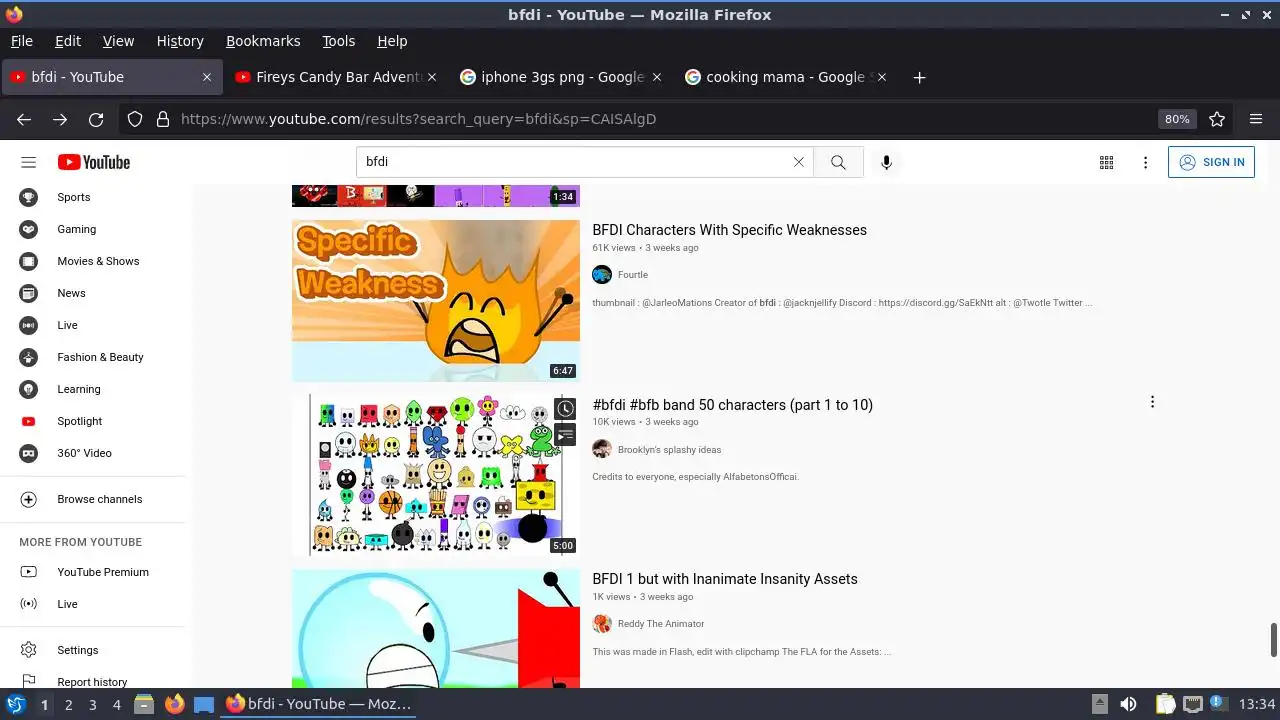Add 50 characters video to queue
Viewport: 1280px width, 720px height.
coord(565,434)
